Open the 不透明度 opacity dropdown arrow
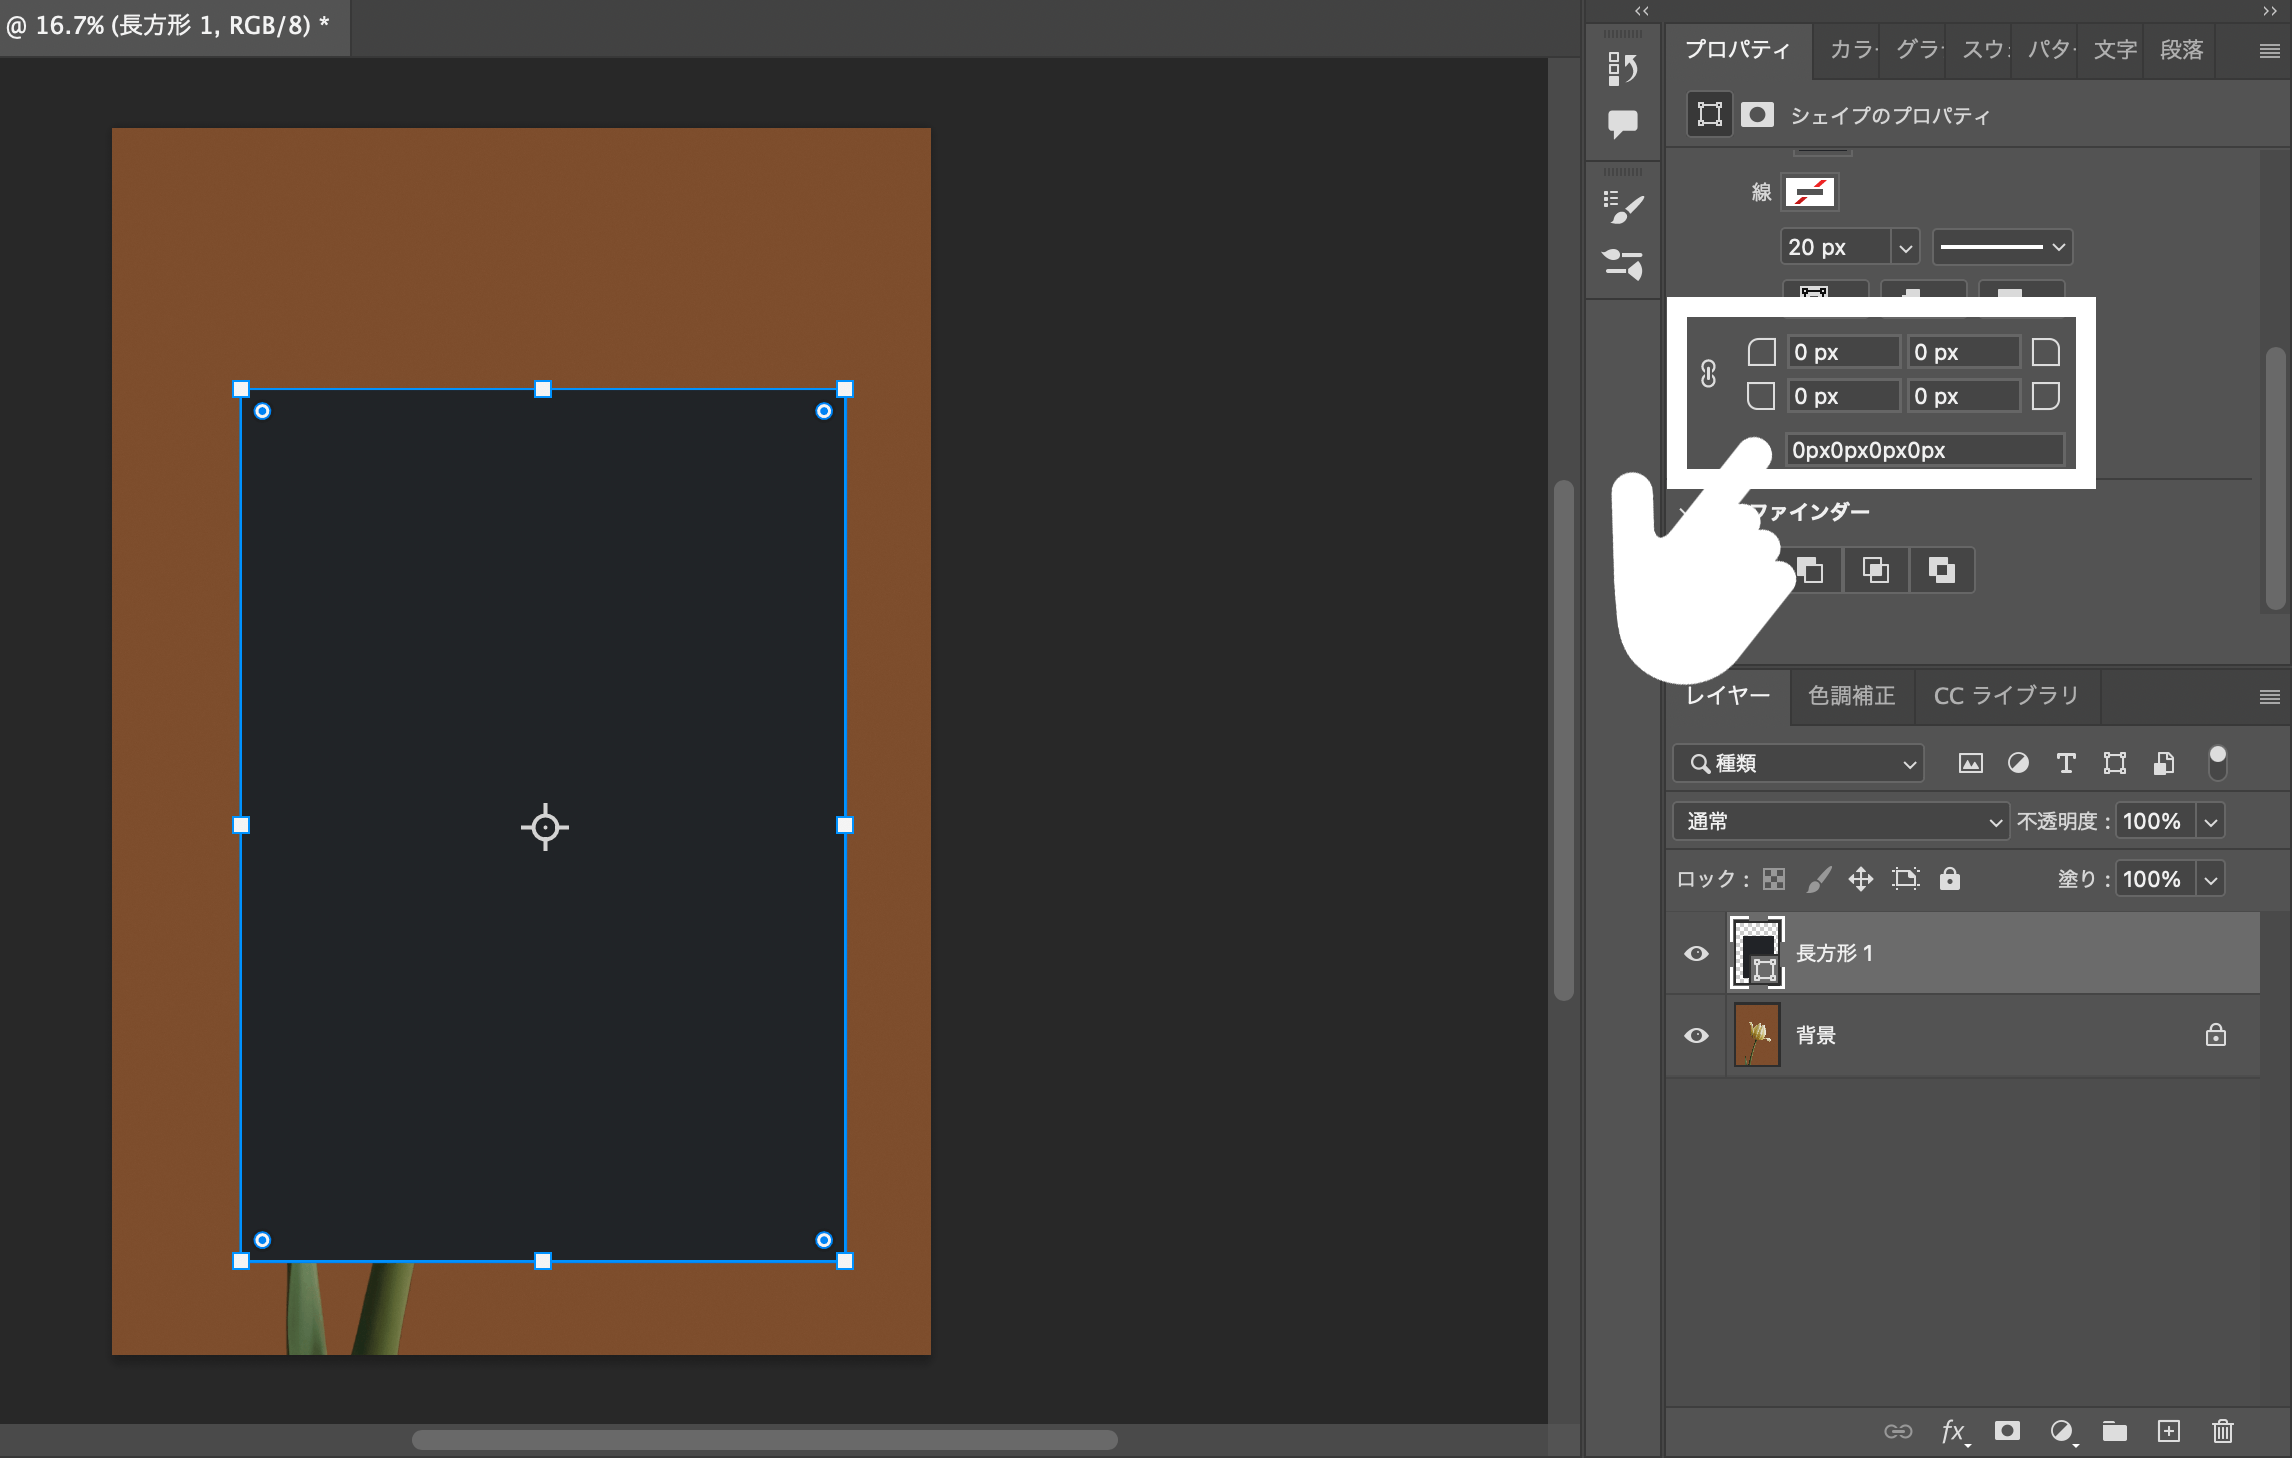 (2211, 822)
